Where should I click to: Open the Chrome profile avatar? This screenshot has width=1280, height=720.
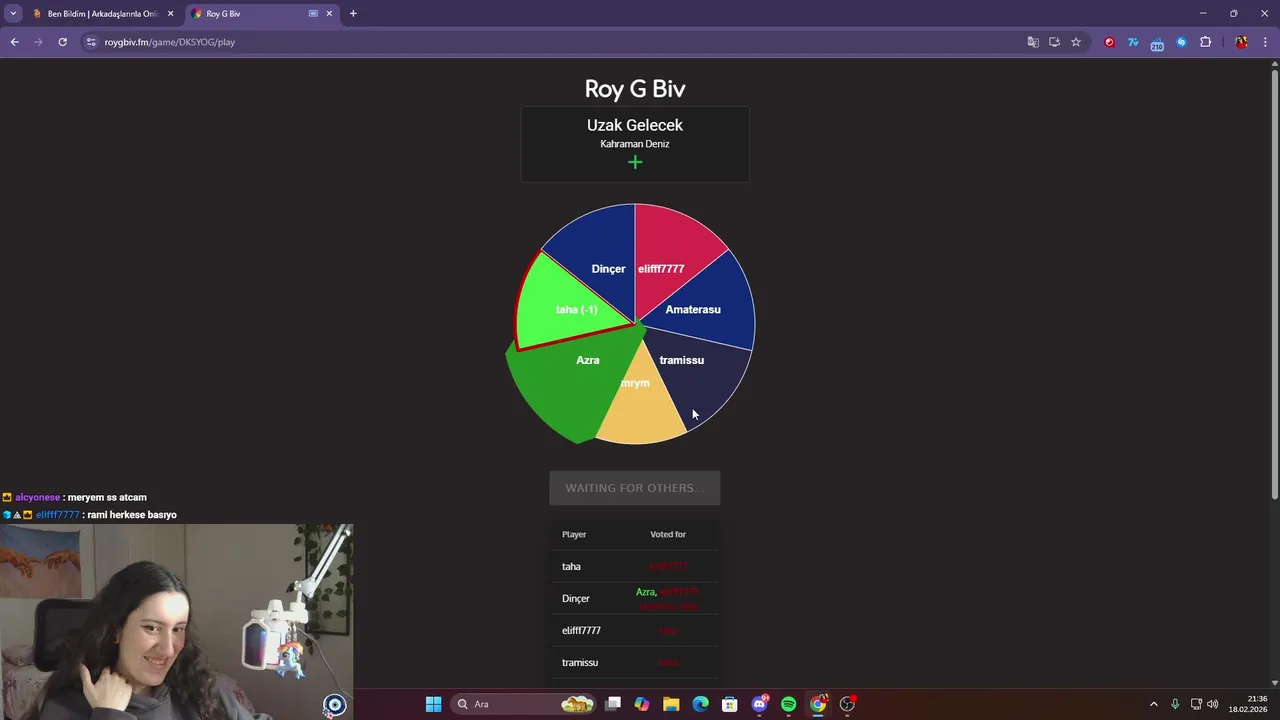pos(1241,42)
